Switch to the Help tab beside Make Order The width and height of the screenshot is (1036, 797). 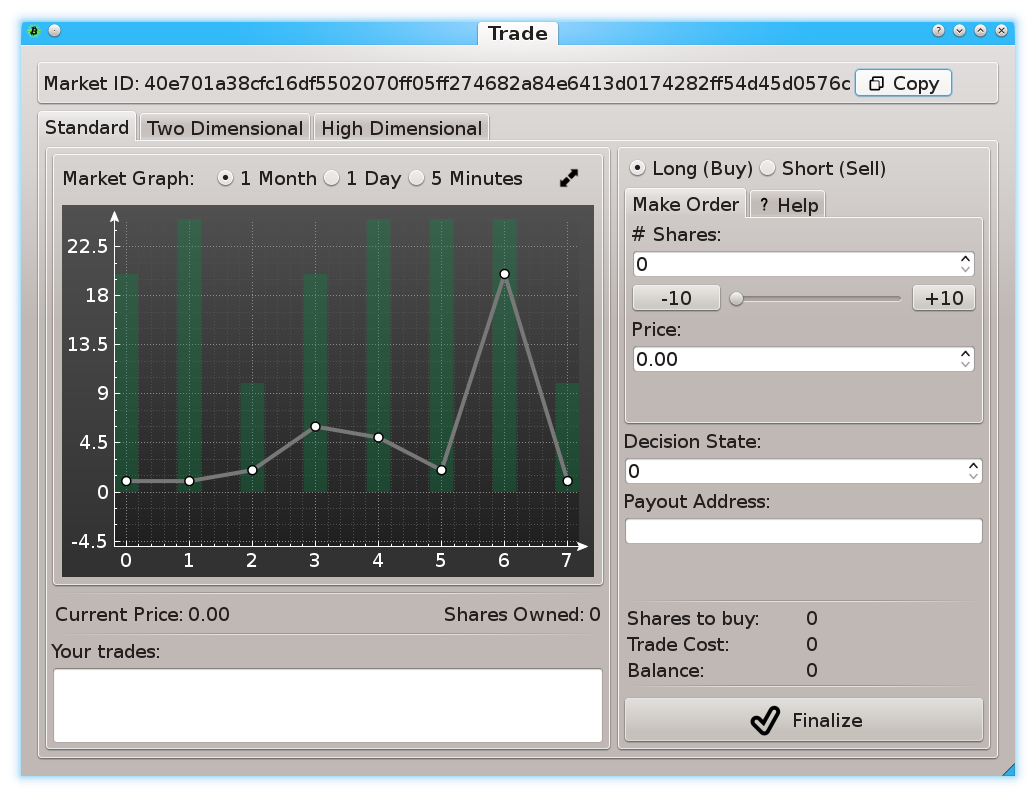pos(786,204)
